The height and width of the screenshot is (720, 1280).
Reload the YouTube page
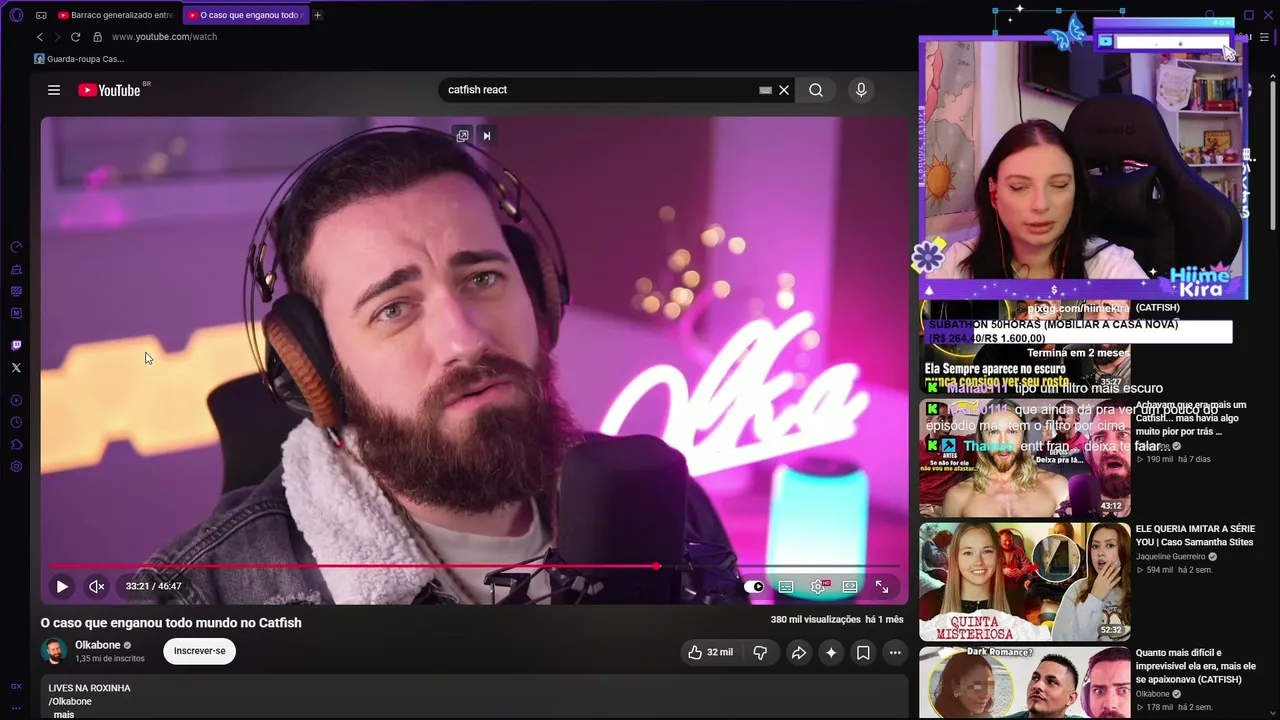[75, 37]
